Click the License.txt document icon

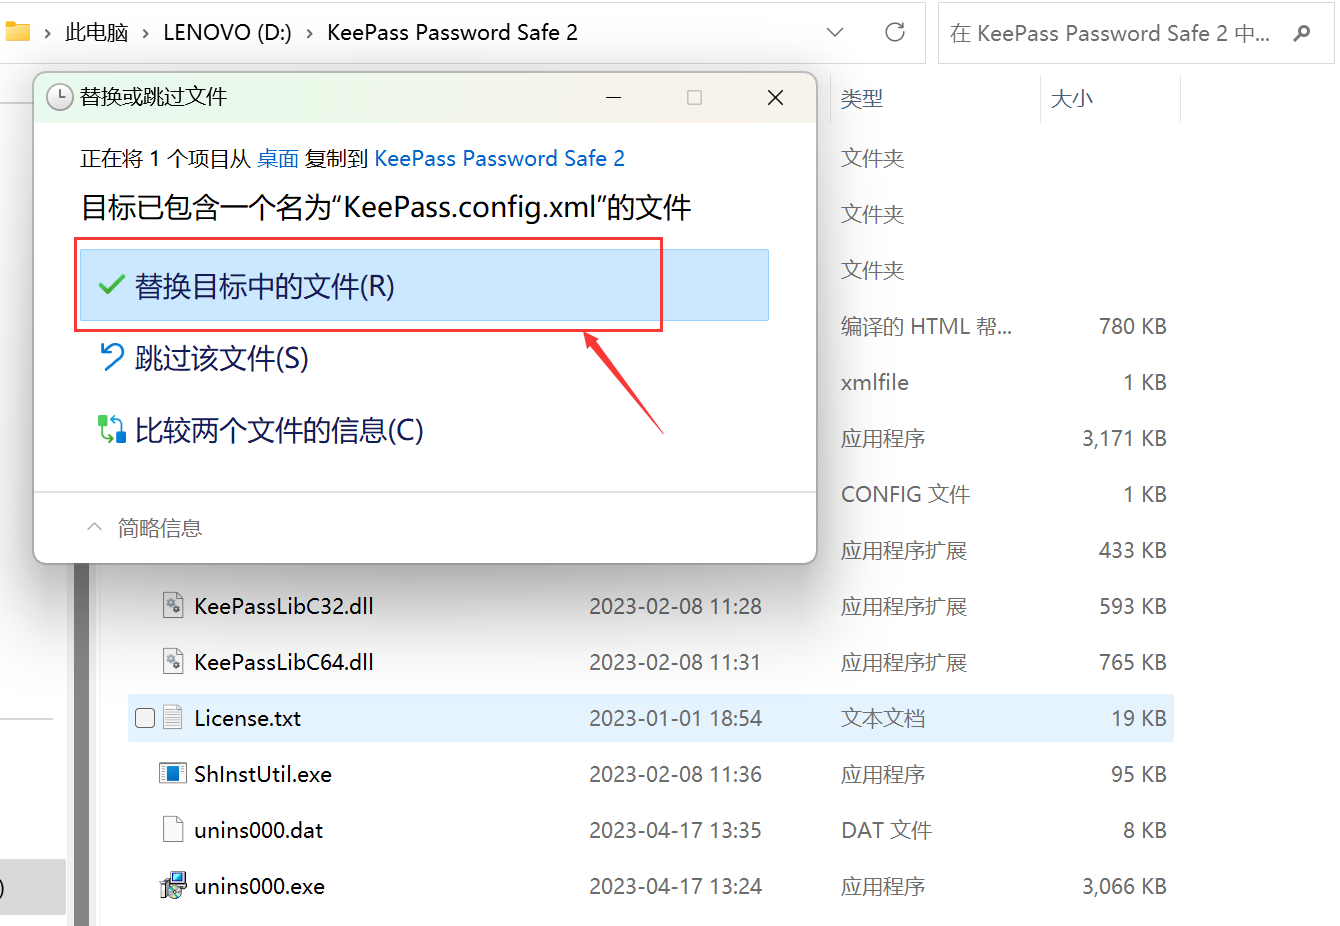(x=173, y=717)
